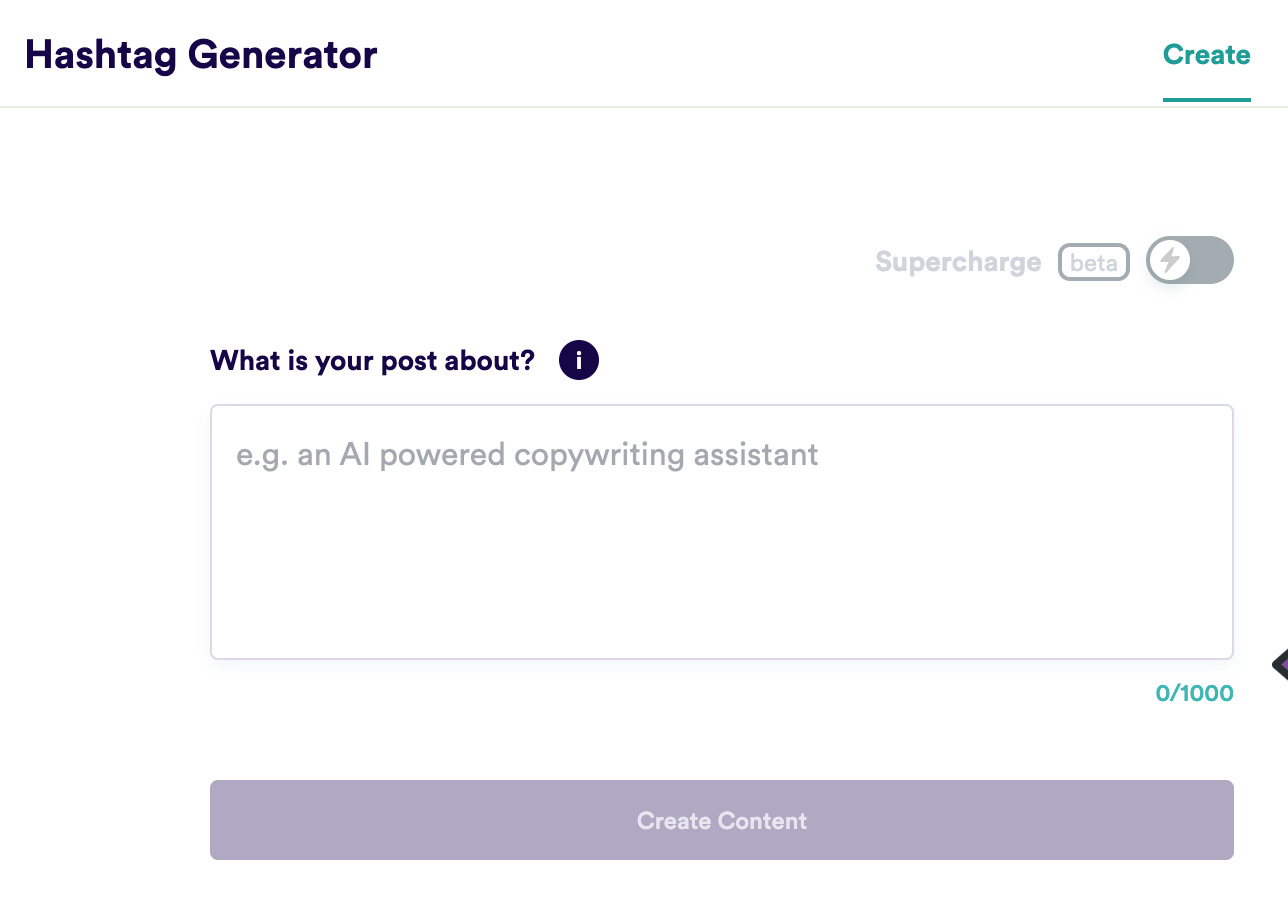Click the info icon beside the post question
The height and width of the screenshot is (922, 1288).
(578, 360)
